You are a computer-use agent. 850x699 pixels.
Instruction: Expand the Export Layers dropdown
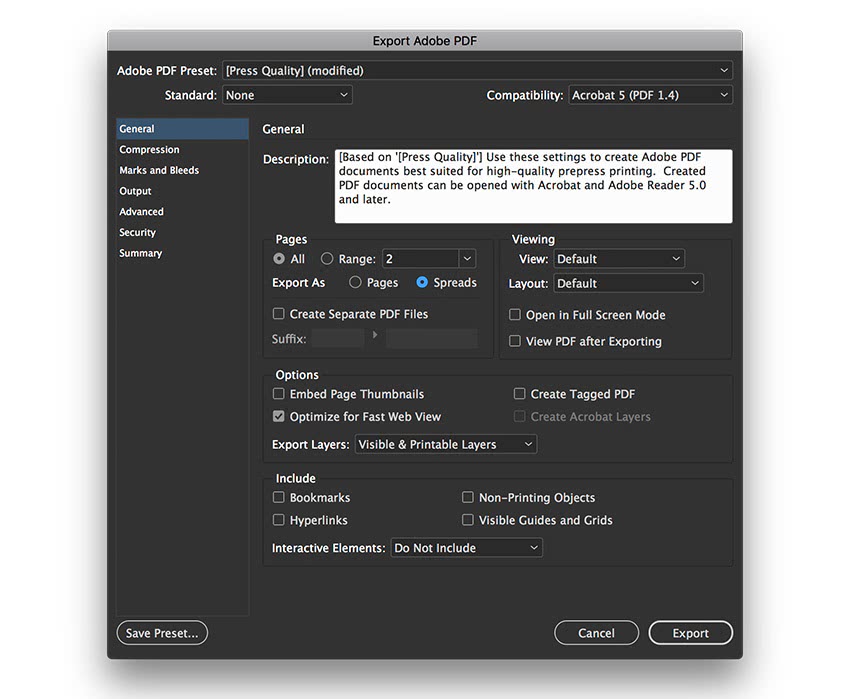(x=446, y=444)
